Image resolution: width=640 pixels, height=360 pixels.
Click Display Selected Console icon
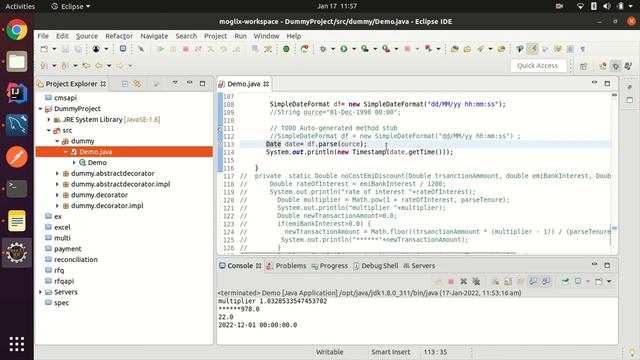(578, 281)
